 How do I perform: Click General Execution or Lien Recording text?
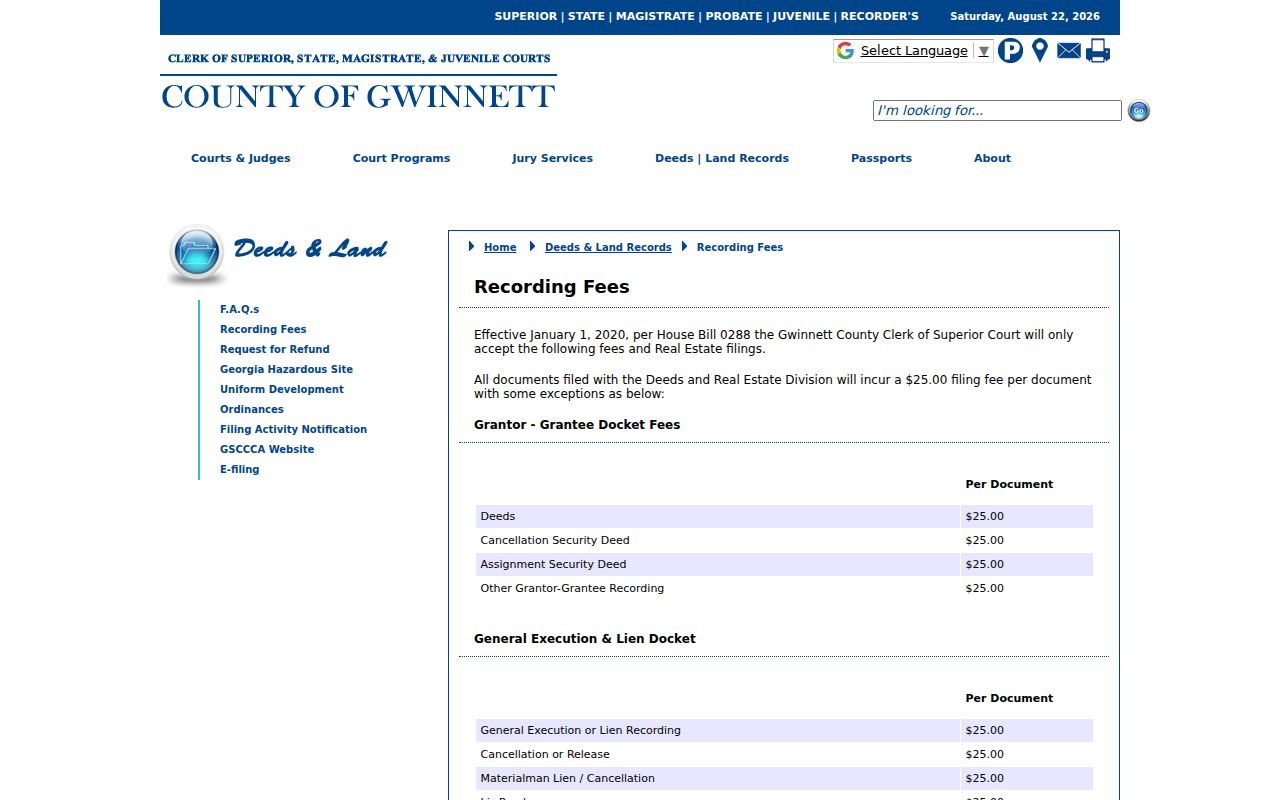click(x=580, y=730)
